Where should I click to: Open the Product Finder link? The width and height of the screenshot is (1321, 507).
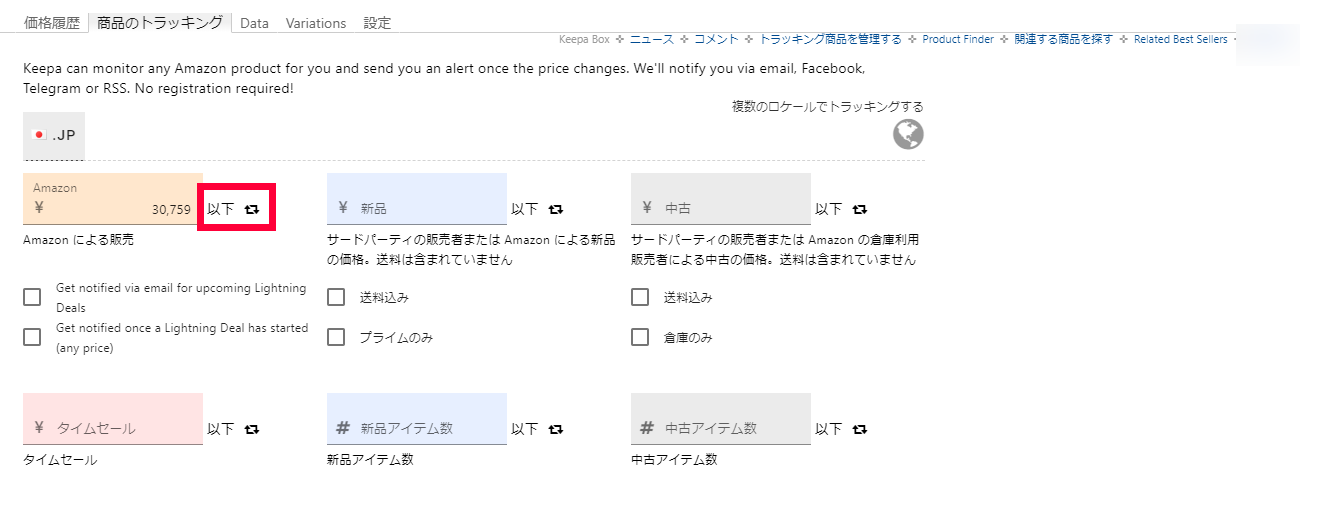coord(958,40)
